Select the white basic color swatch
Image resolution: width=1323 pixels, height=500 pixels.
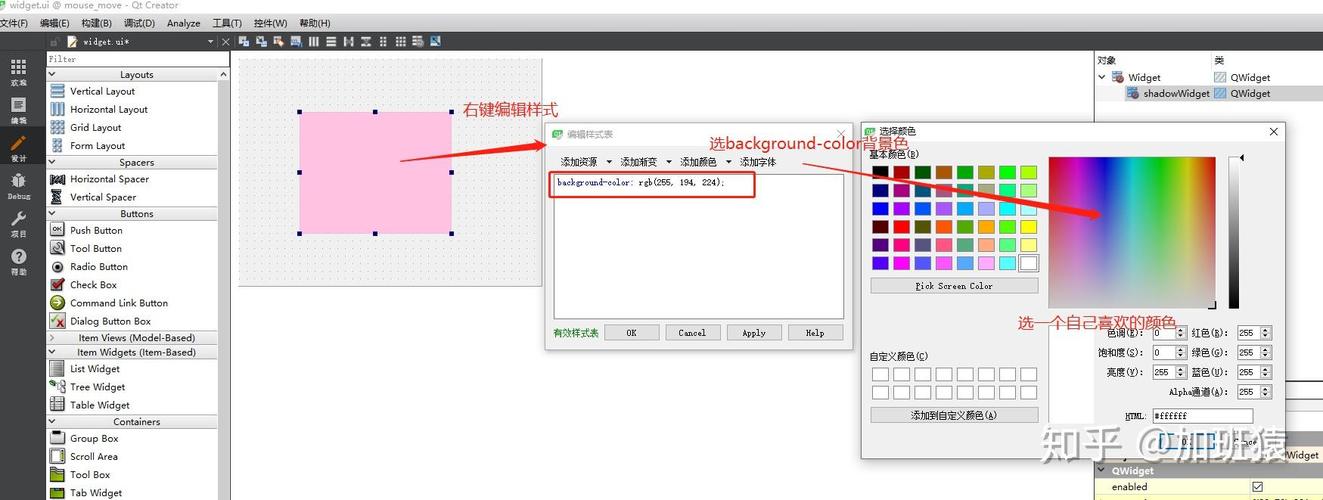(1028, 263)
